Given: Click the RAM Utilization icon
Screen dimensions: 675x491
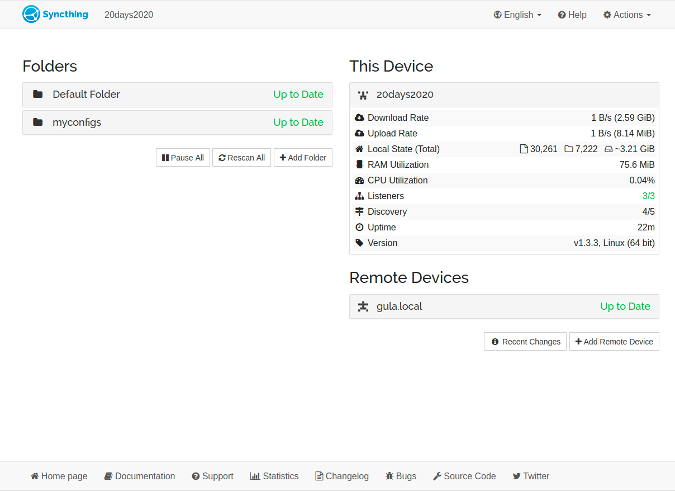Looking at the screenshot, I should click(359, 164).
